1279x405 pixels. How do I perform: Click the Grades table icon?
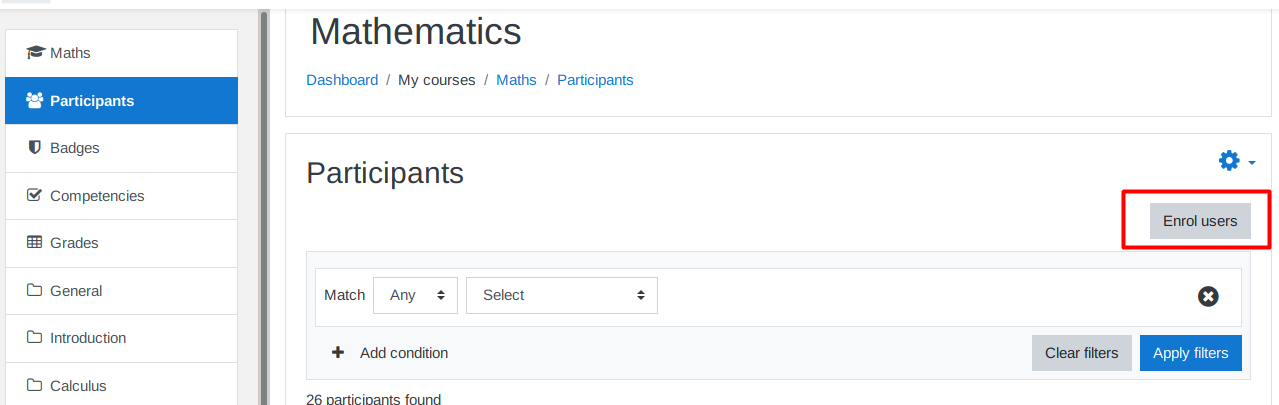tap(35, 243)
